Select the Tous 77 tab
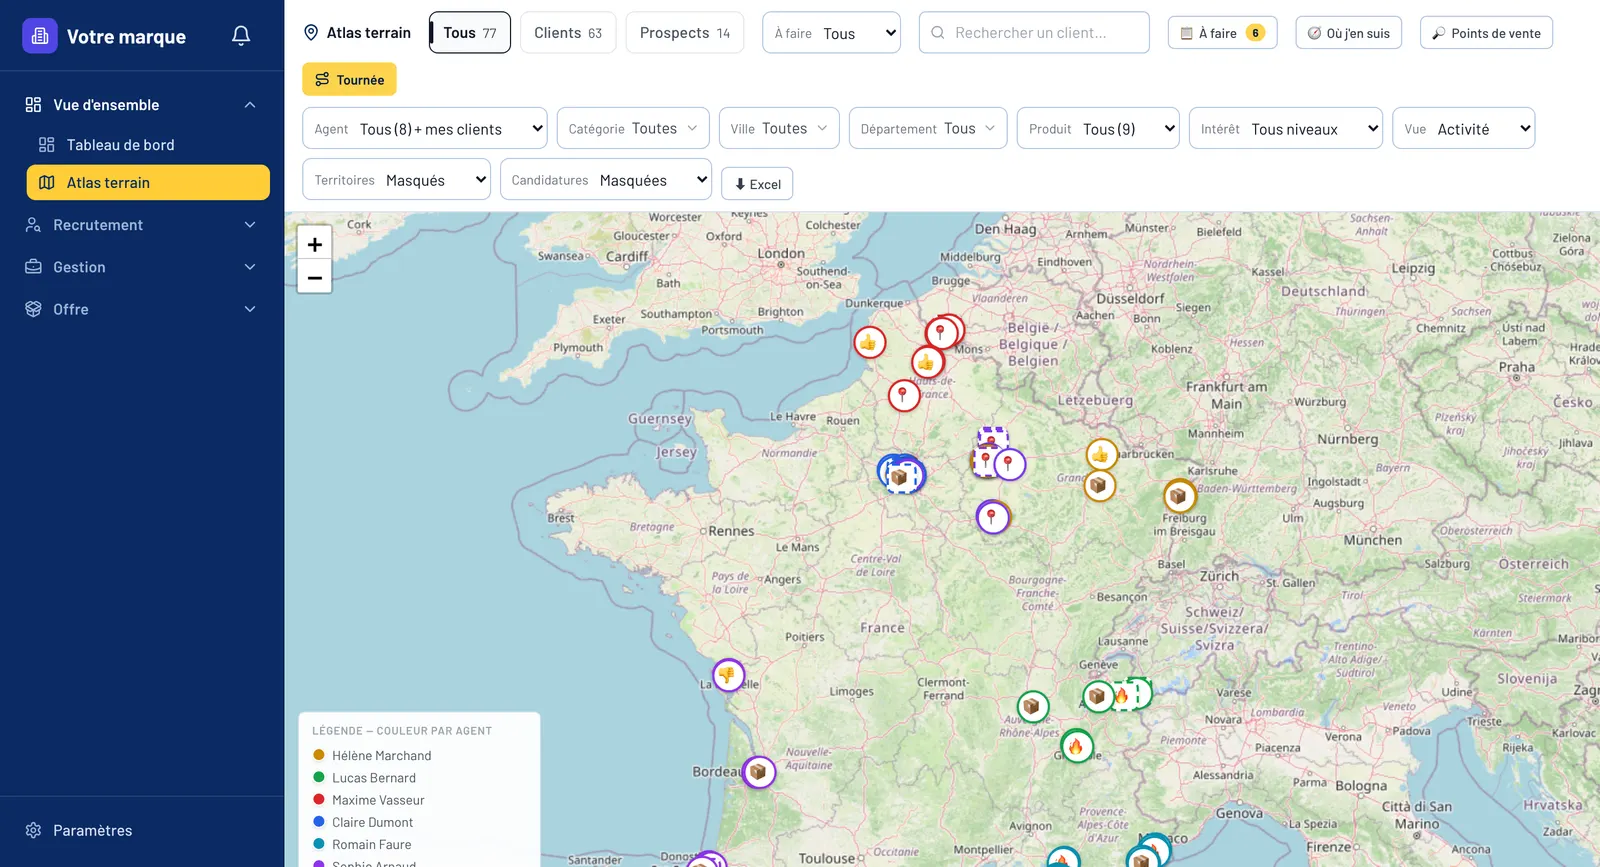Screen dimensions: 1600x867 click(x=470, y=33)
